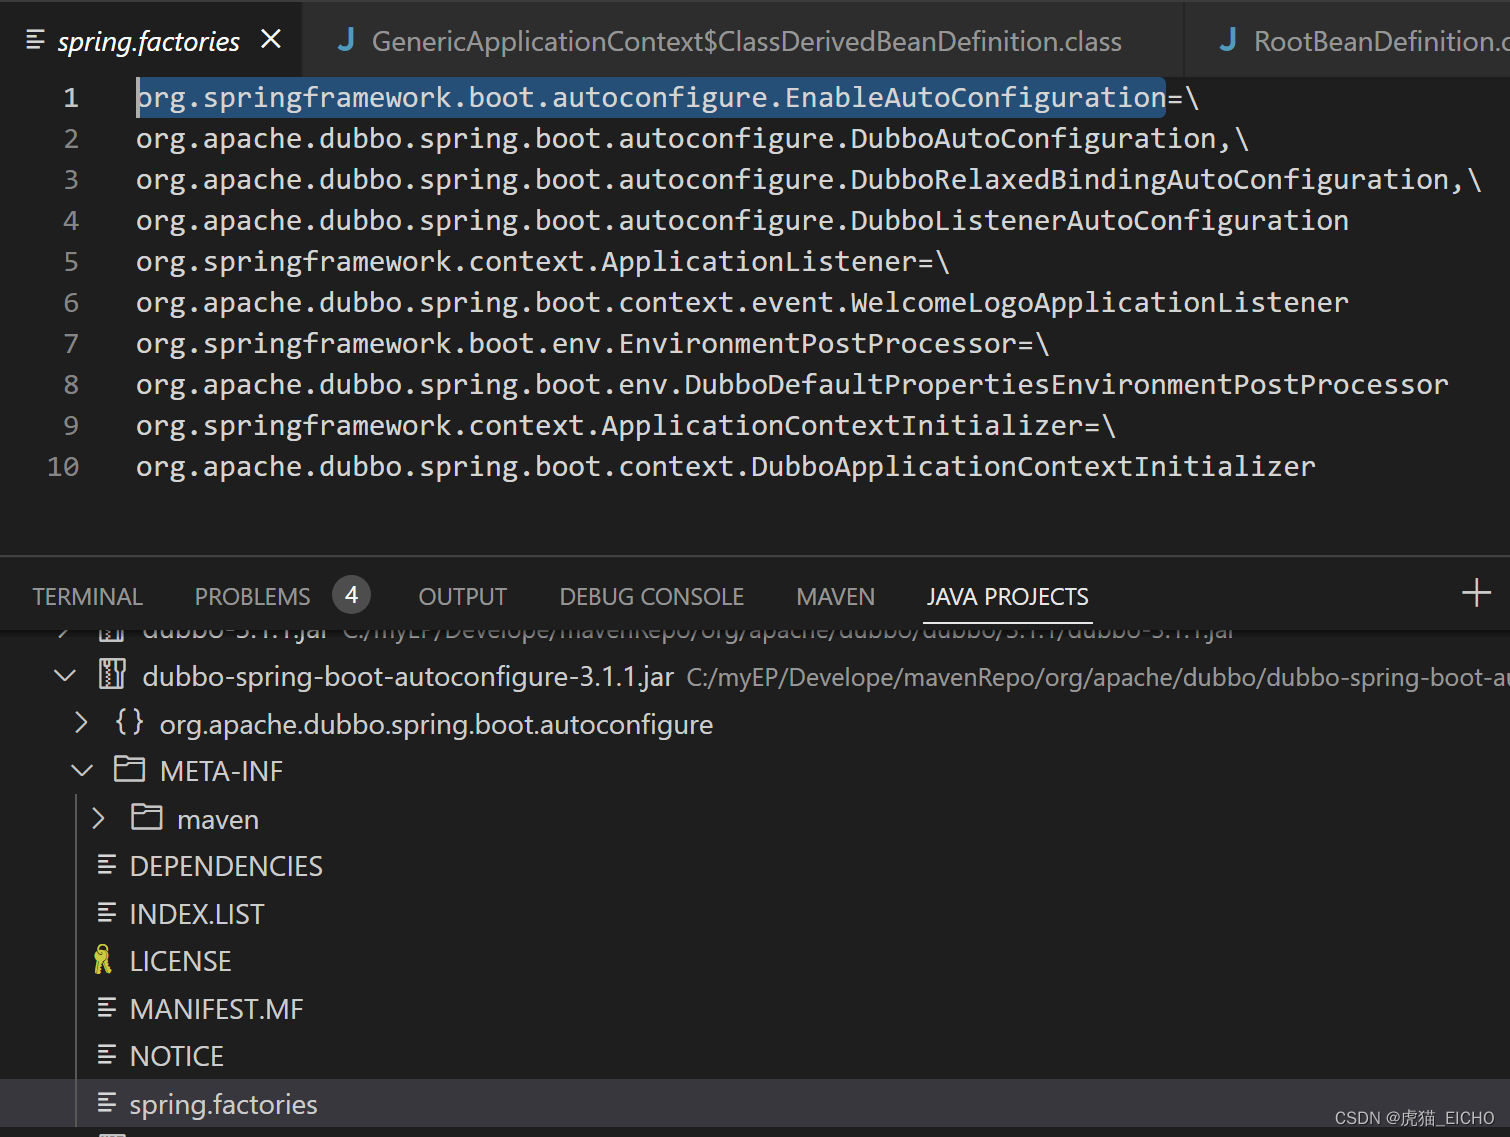Expand the org.apache.dubbo.spring.boot.autoconfigure package

click(81, 723)
